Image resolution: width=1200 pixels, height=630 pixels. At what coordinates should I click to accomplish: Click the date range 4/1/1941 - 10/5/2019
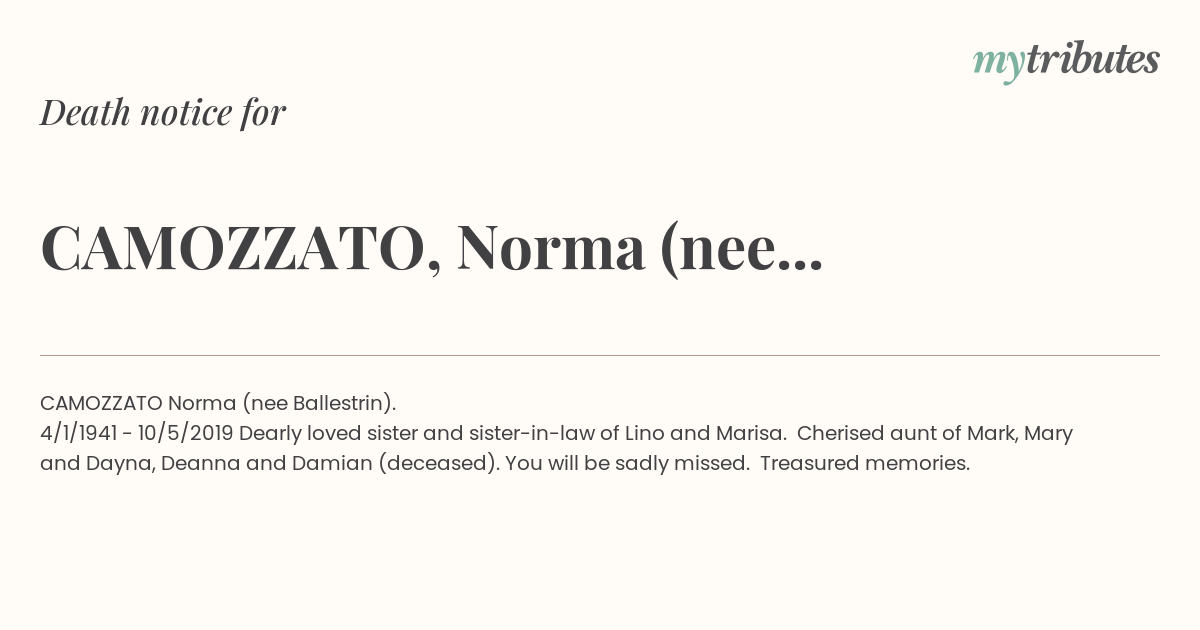[137, 433]
